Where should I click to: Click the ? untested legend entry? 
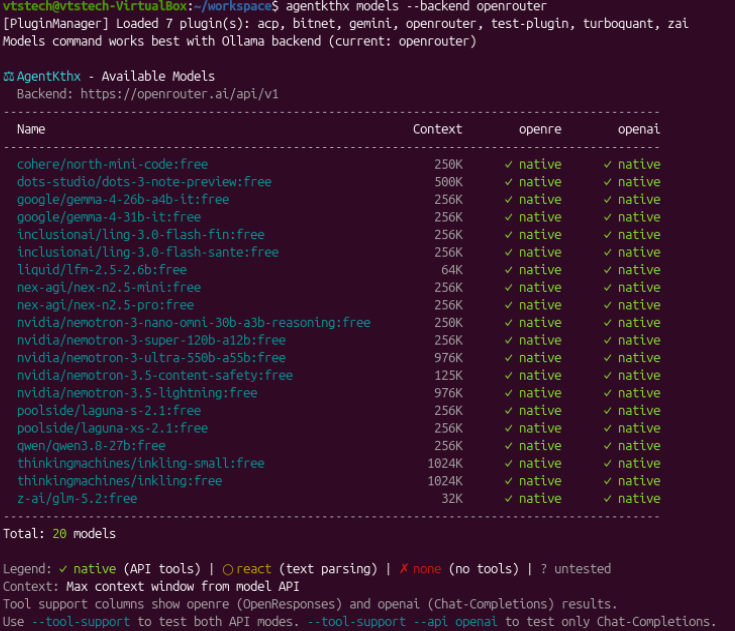pyautogui.click(x=576, y=569)
